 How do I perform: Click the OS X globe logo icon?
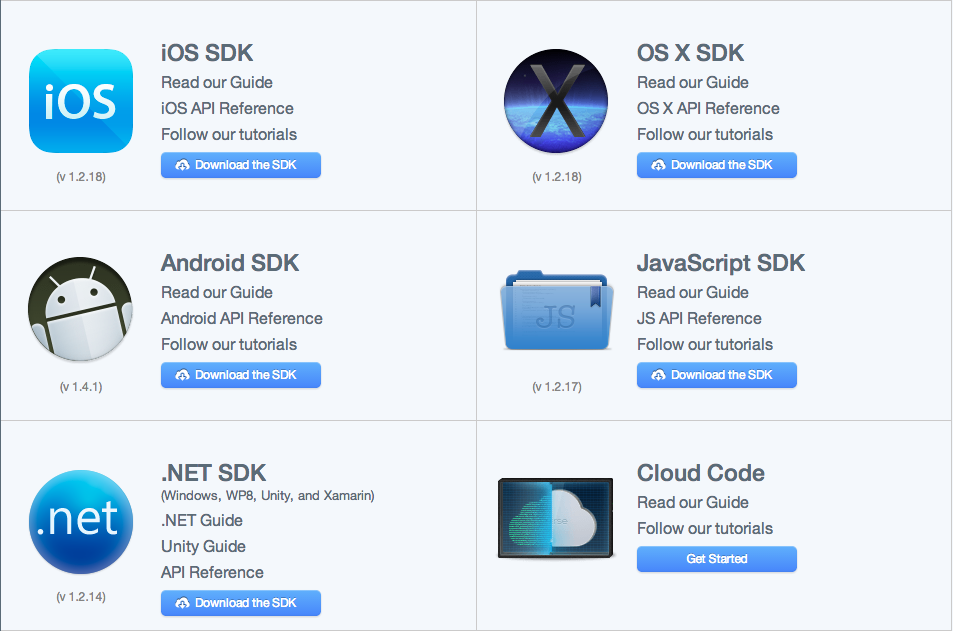556,101
